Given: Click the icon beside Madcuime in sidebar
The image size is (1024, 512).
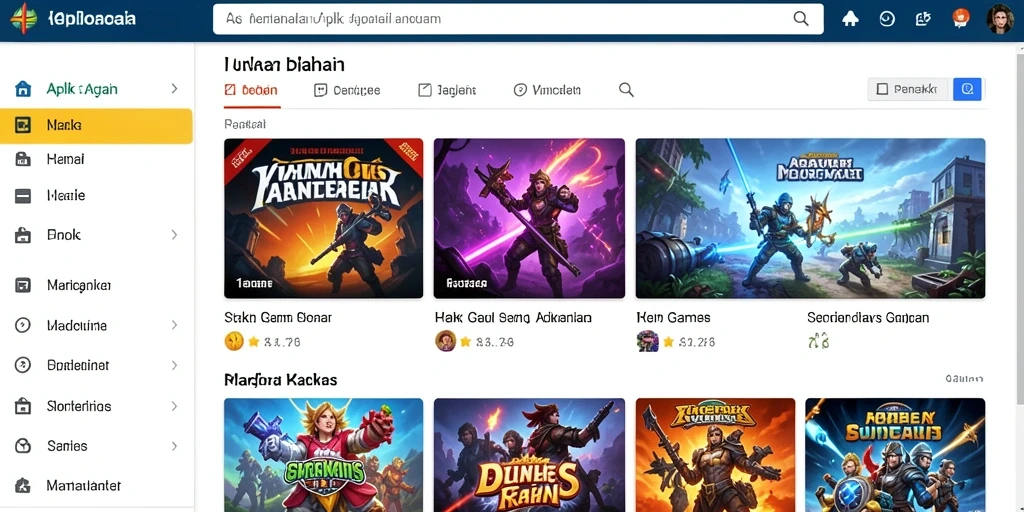Looking at the screenshot, I should pyautogui.click(x=23, y=325).
